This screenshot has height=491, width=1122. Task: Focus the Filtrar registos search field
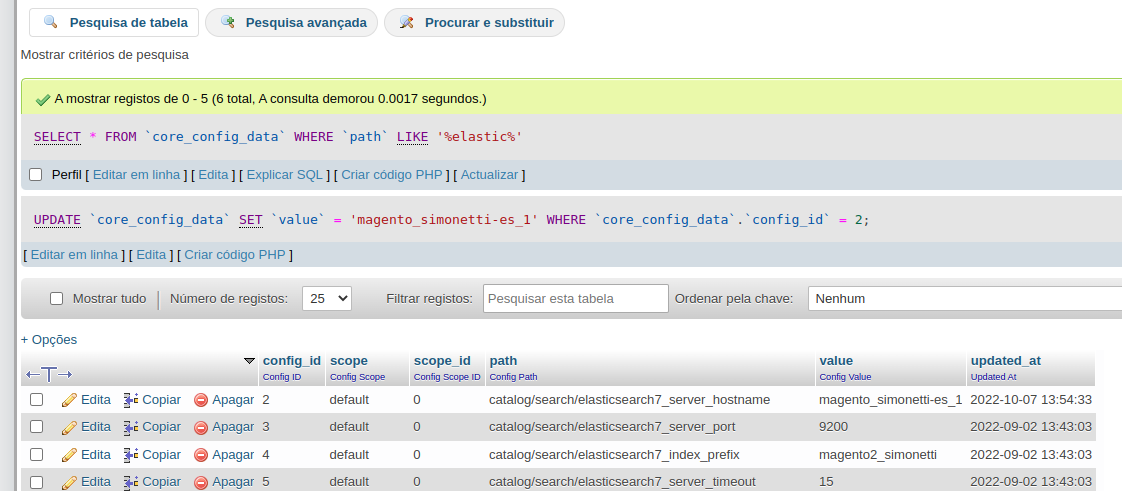point(576,298)
